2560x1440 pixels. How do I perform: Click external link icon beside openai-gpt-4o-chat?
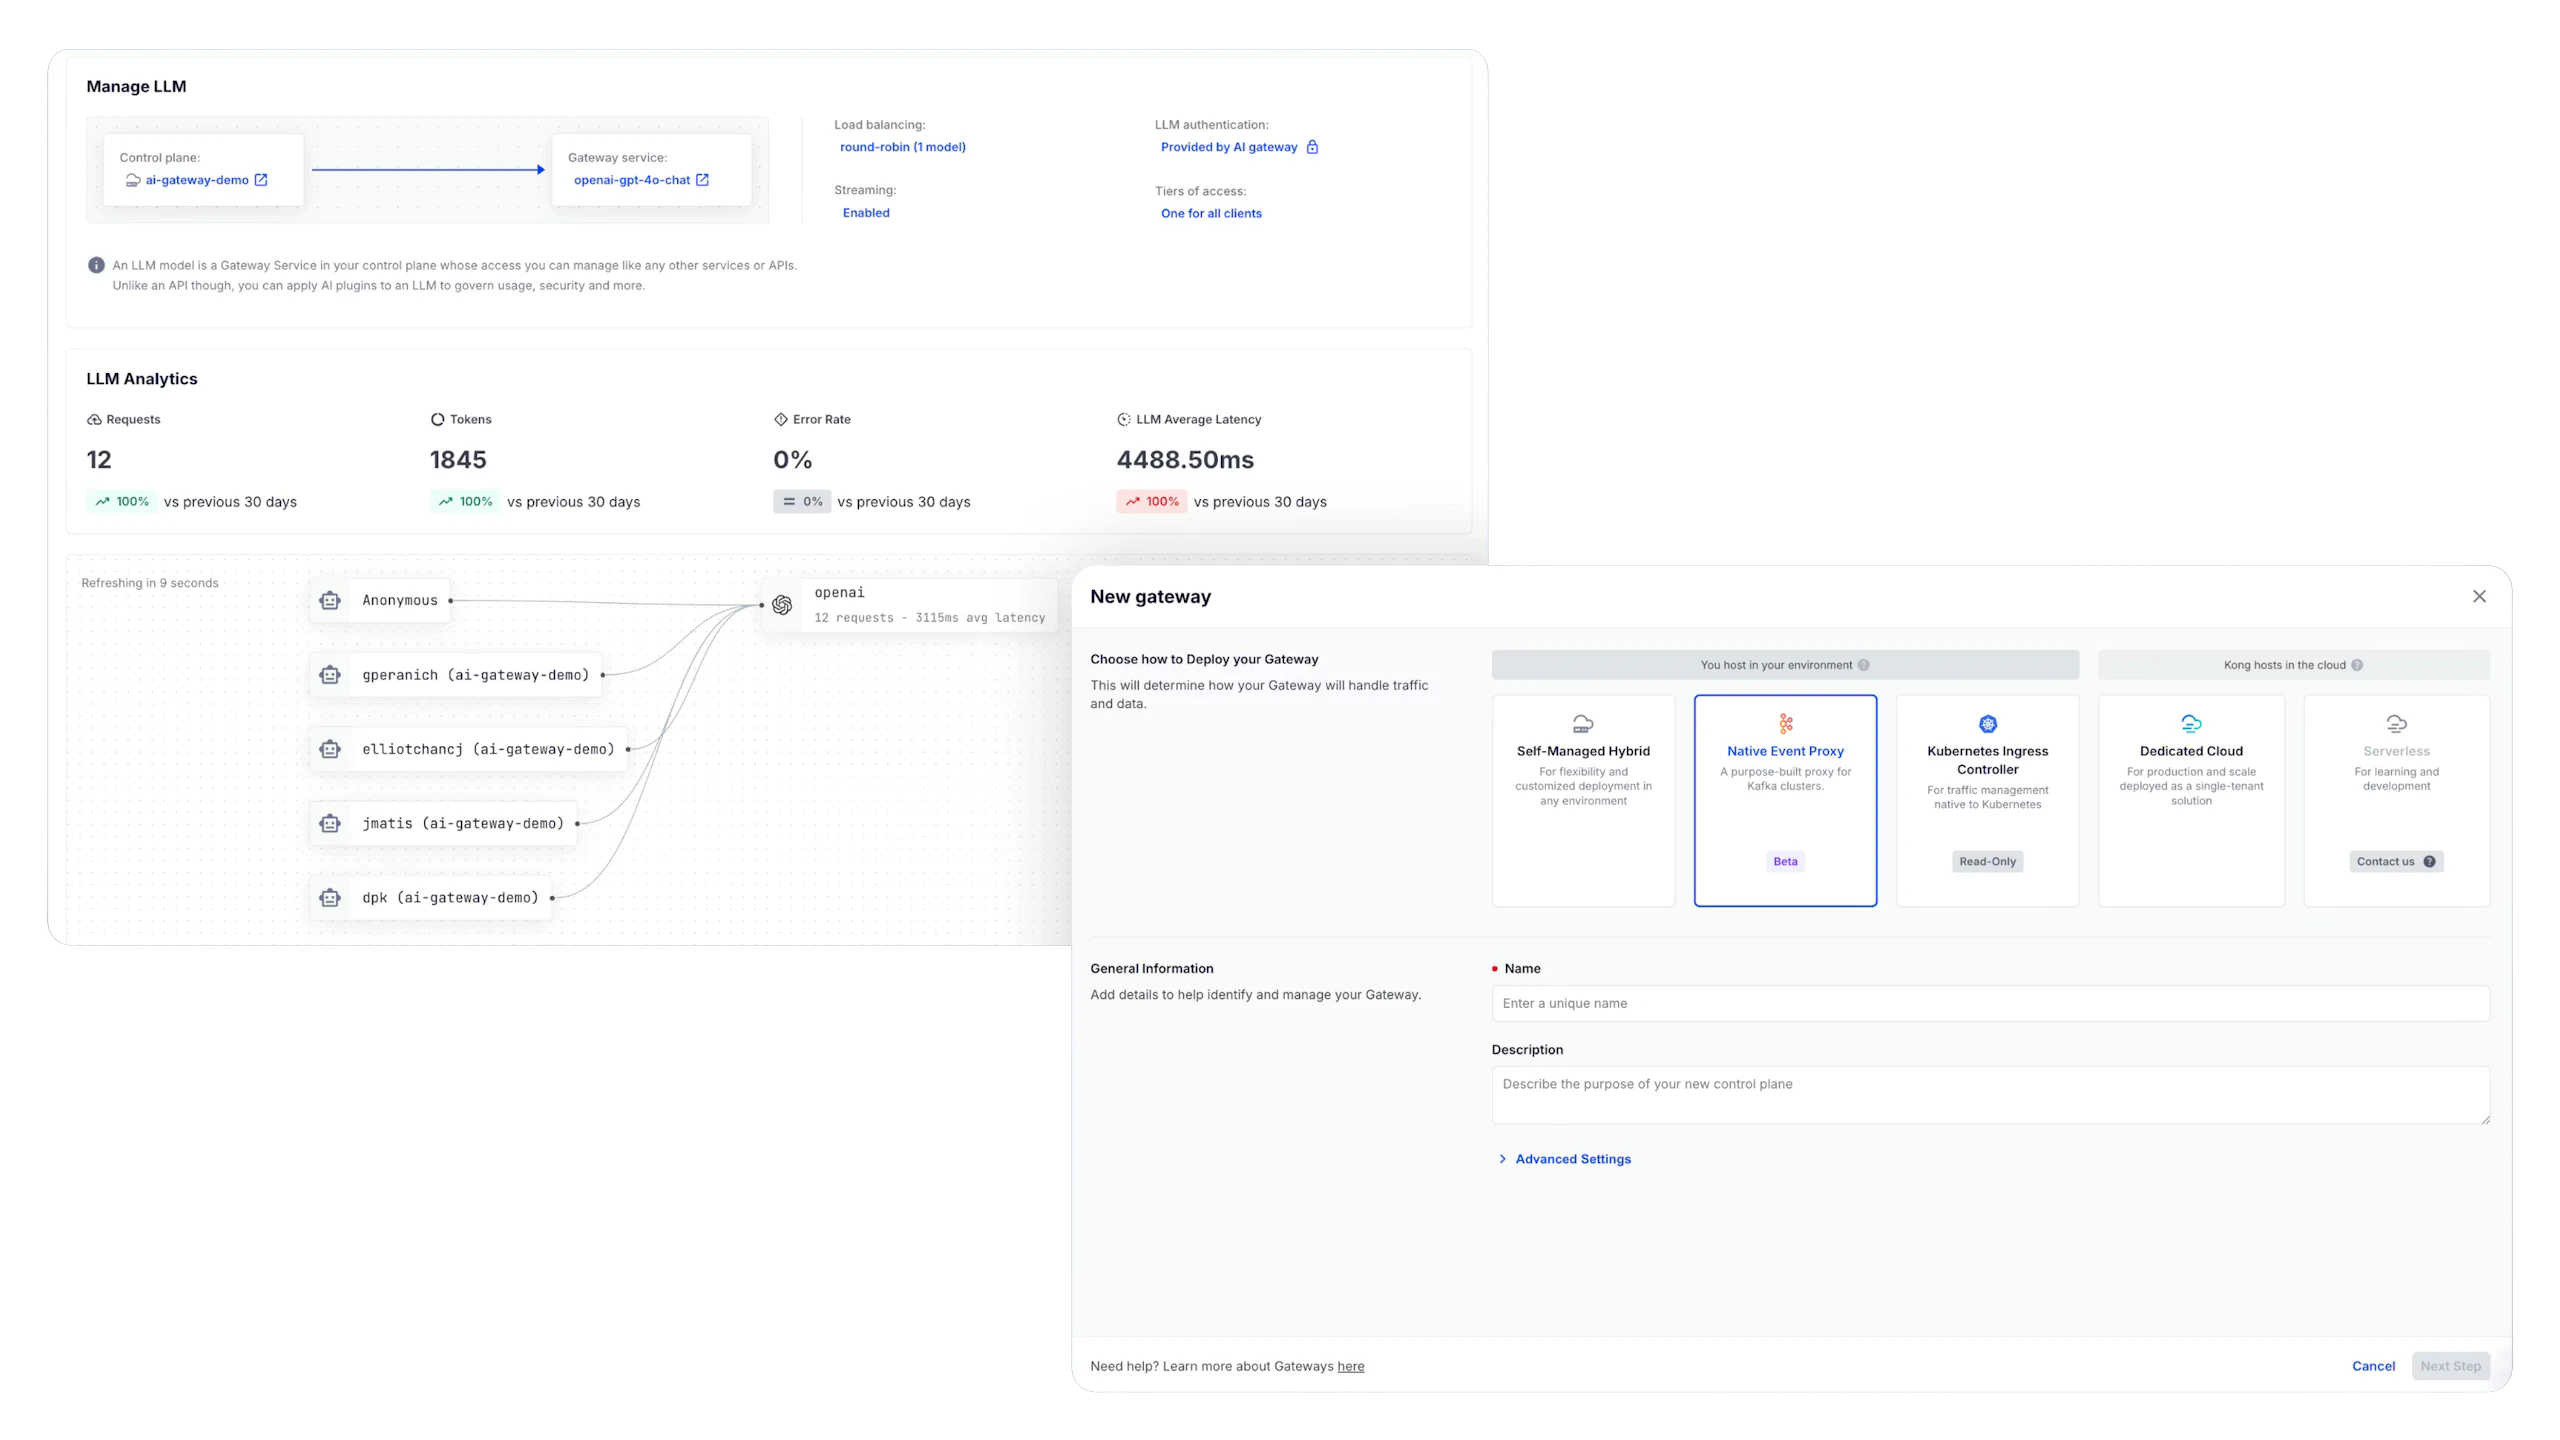pyautogui.click(x=703, y=180)
